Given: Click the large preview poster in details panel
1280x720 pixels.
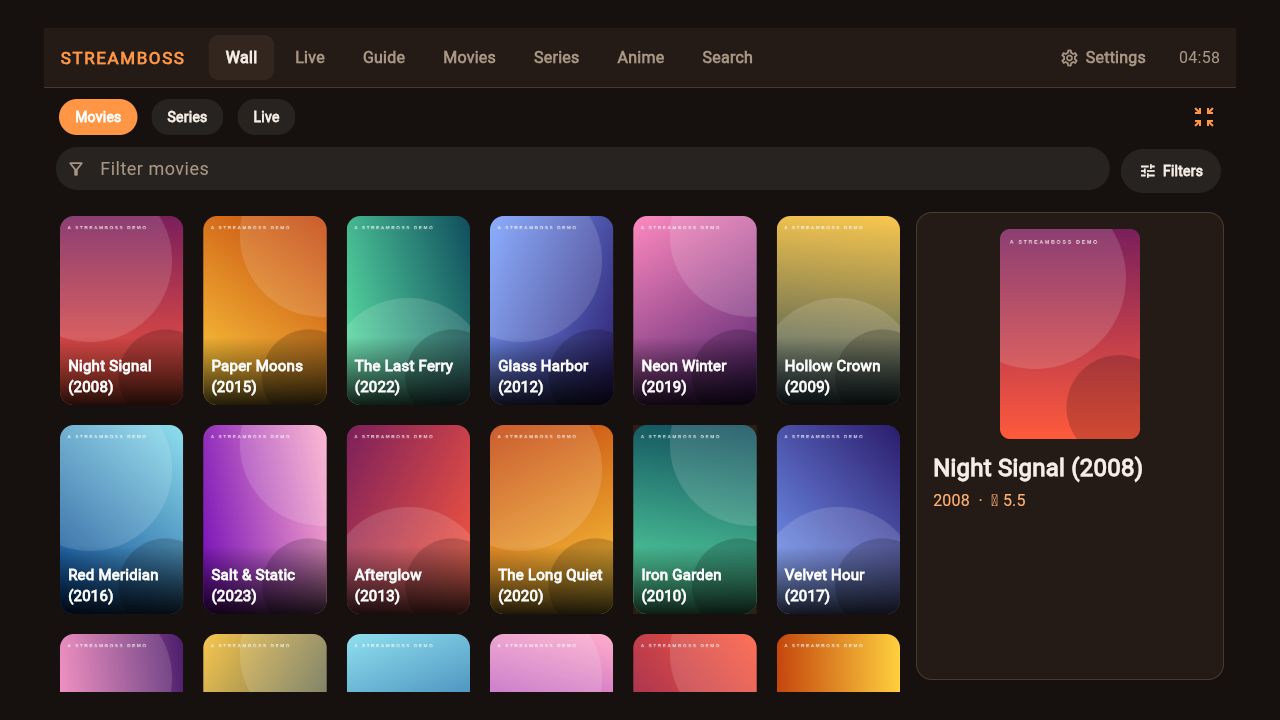Looking at the screenshot, I should coord(1070,334).
